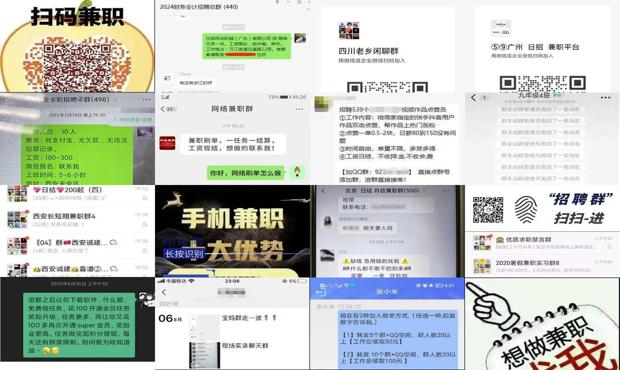Open the 西安长短期兼职群4 conversation

click(x=78, y=219)
